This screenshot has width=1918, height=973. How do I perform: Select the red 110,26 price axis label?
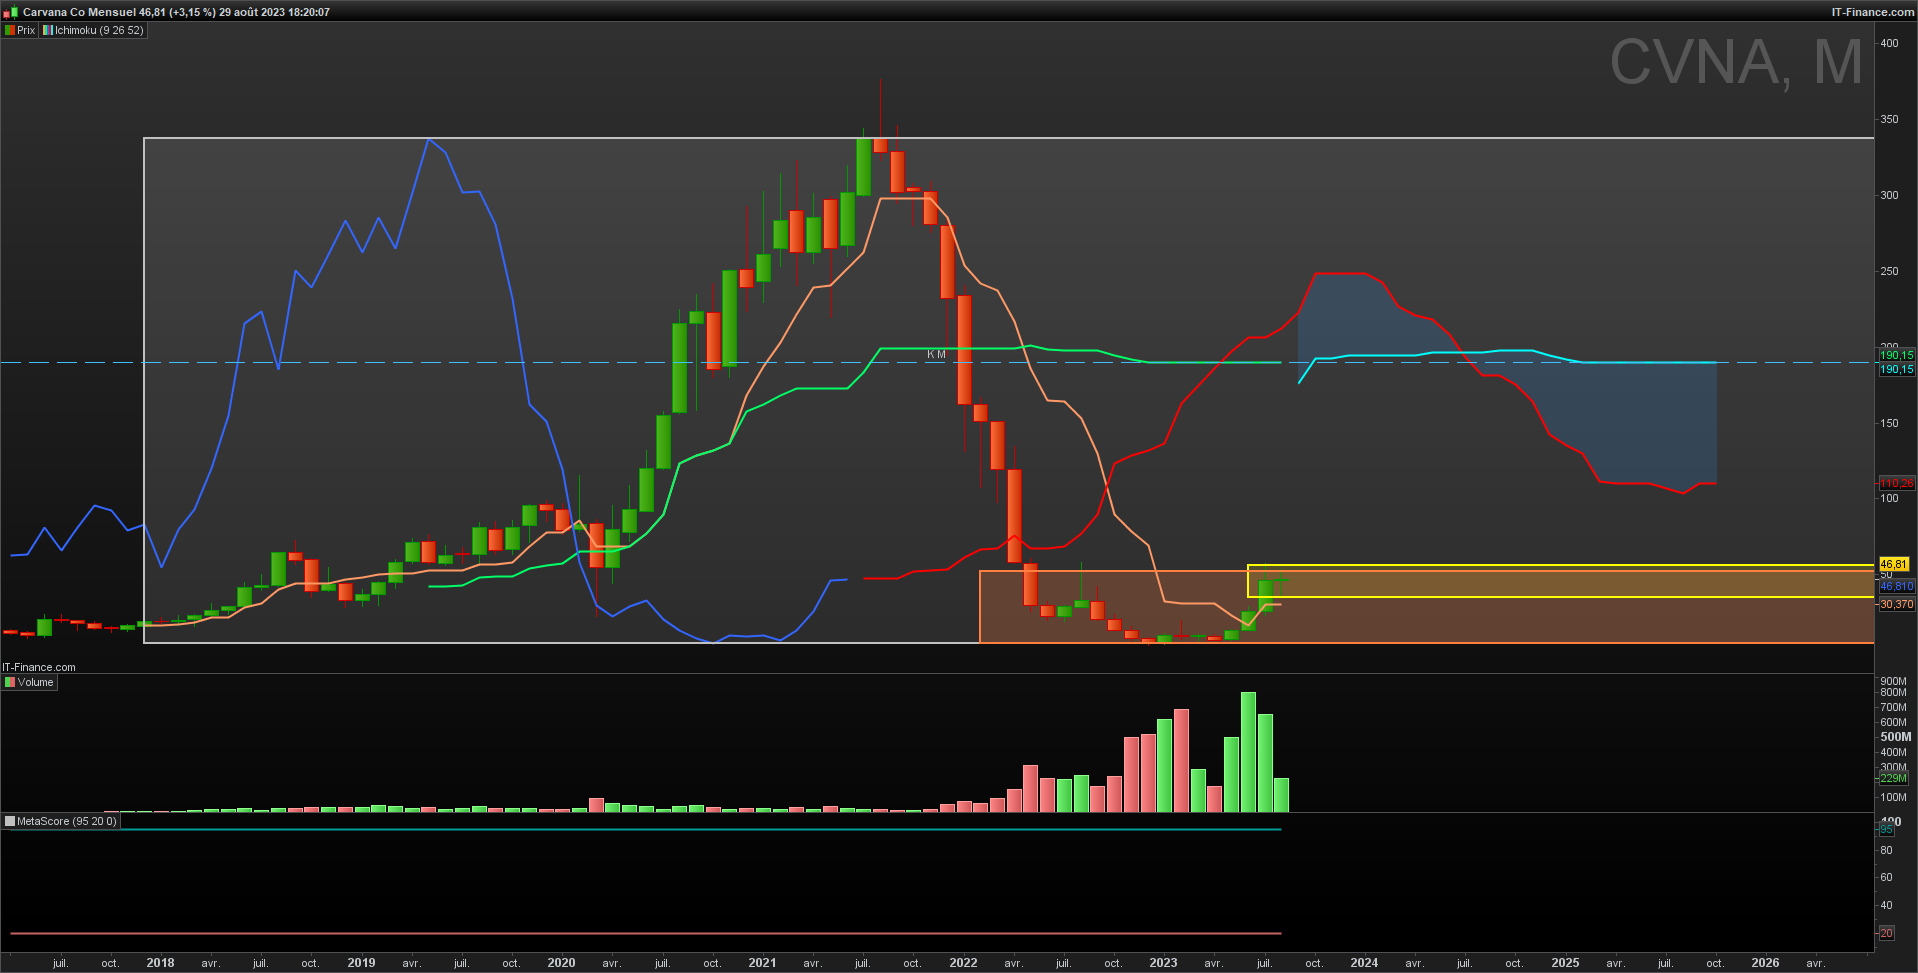point(1896,483)
